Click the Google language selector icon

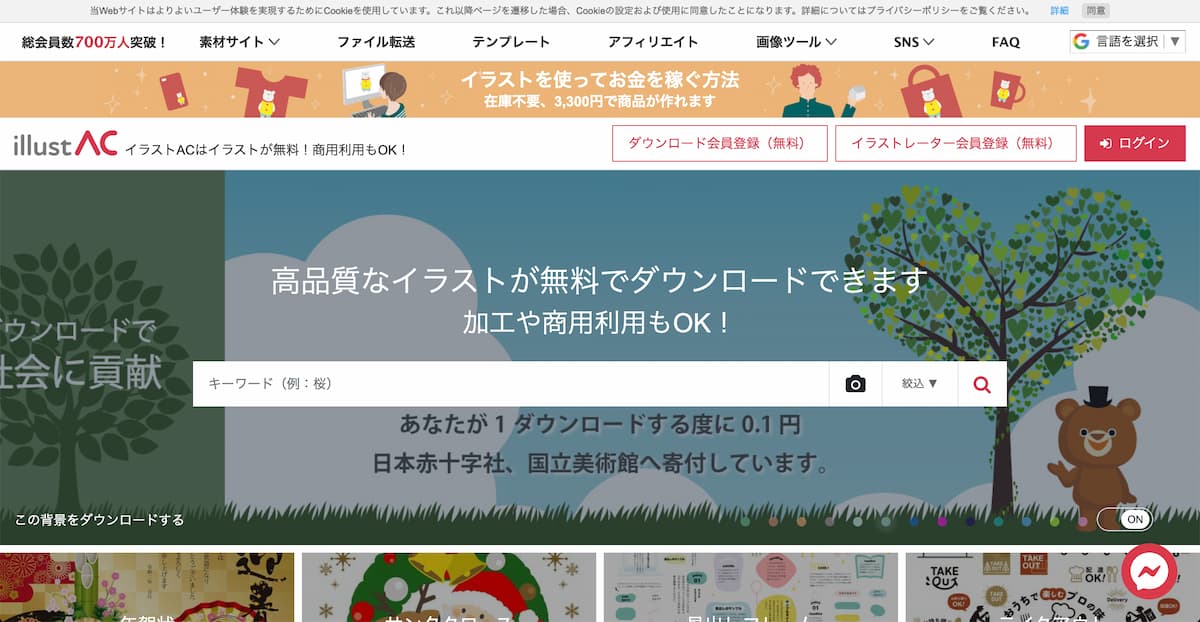1081,41
